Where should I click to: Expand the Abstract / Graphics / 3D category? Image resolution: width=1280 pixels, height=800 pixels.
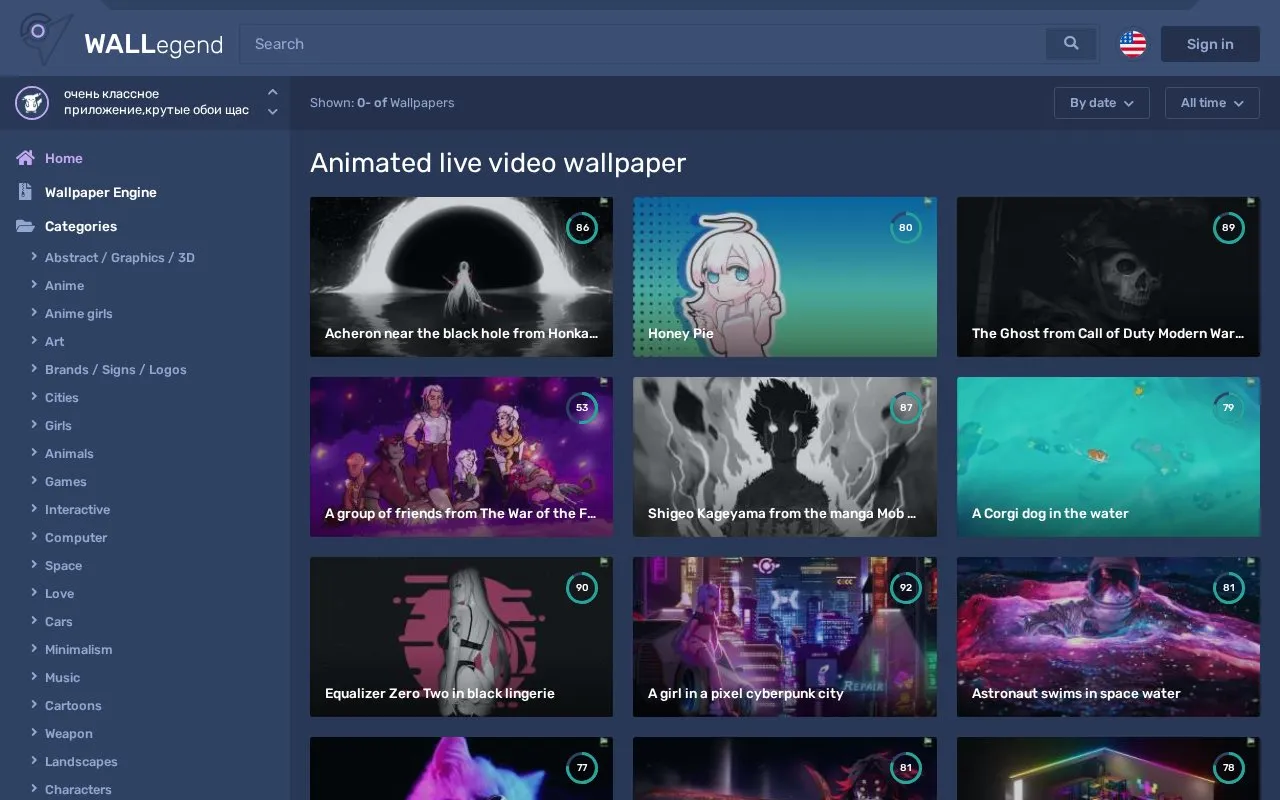34,257
